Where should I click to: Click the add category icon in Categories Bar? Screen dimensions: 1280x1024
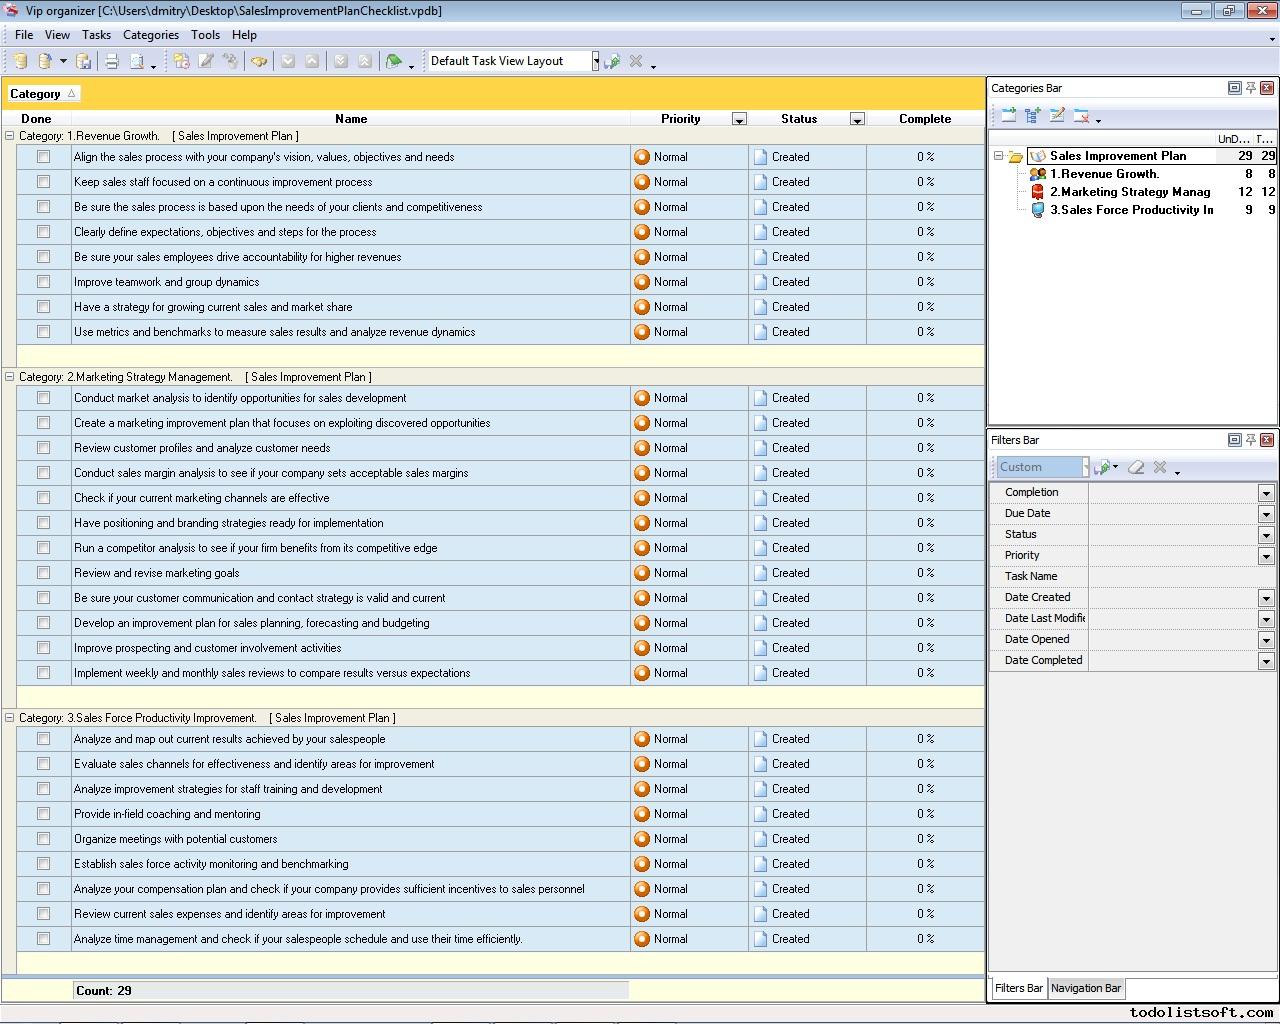(1008, 116)
